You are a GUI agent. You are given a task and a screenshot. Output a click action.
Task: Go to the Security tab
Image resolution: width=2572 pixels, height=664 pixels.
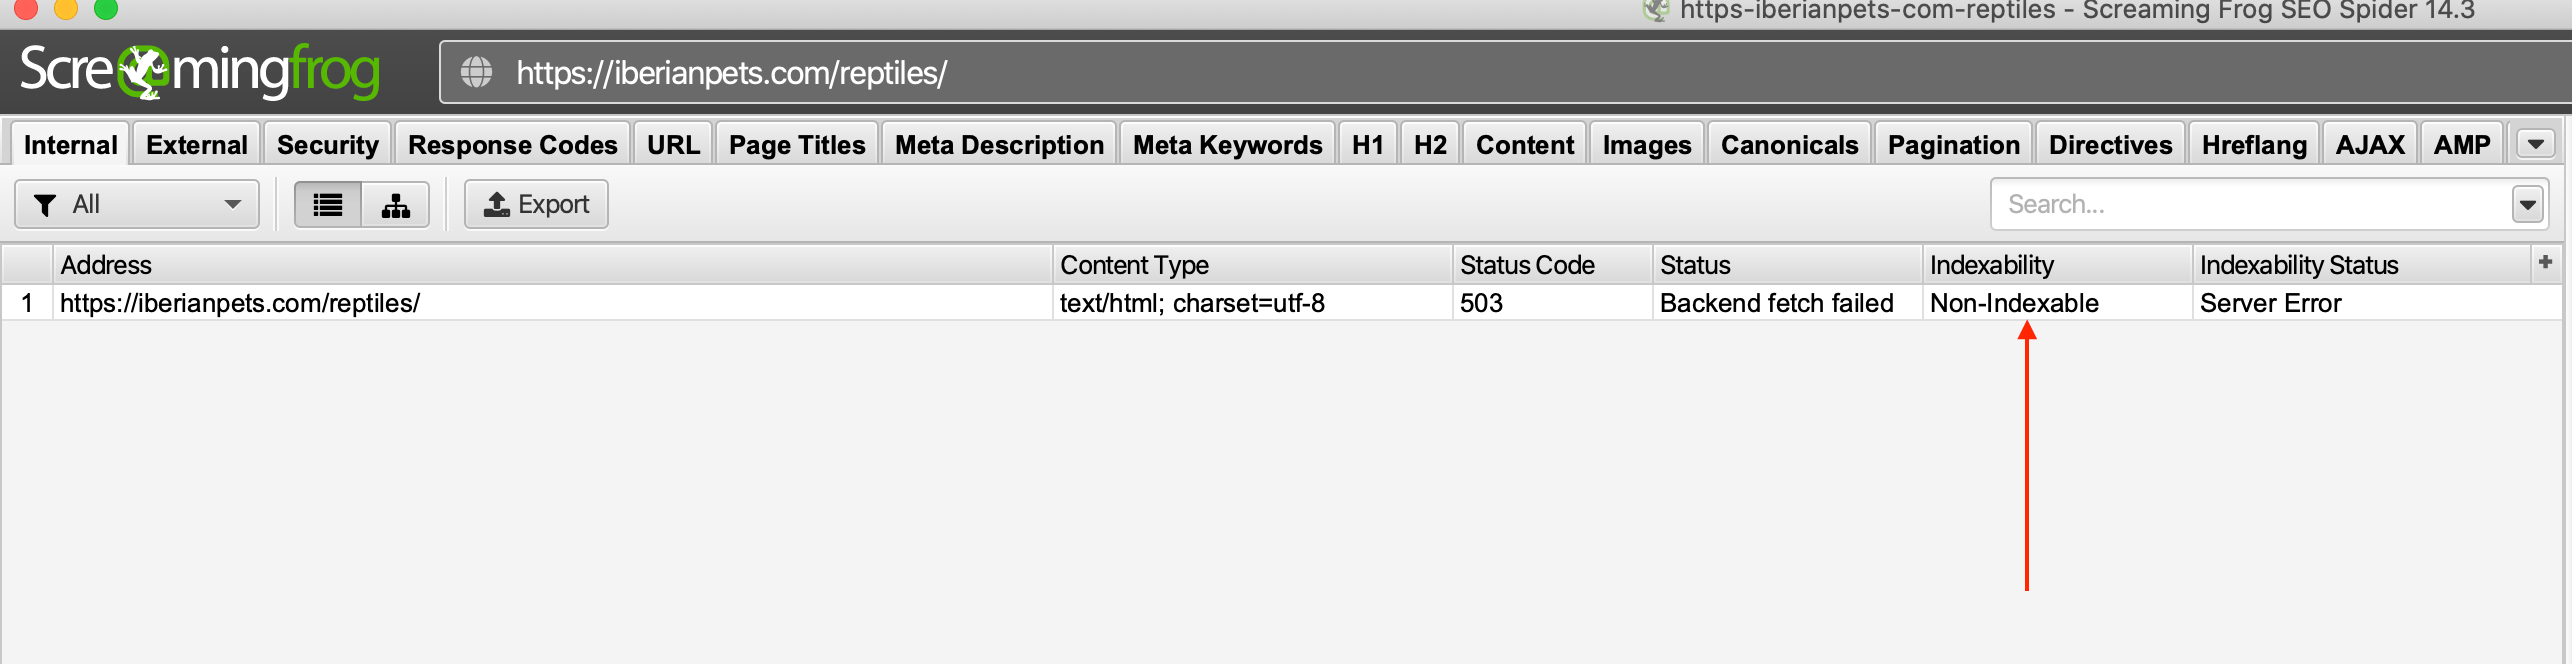coord(328,145)
